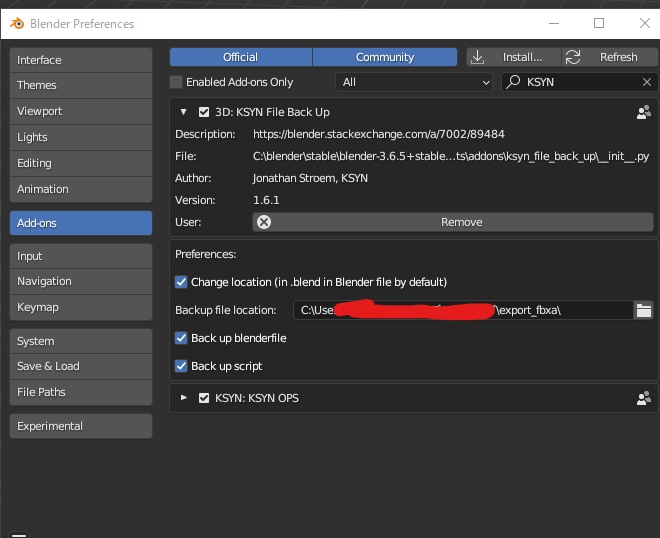This screenshot has height=538, width=660.
Task: Expand KSYN OPS add-on details
Action: (184, 398)
